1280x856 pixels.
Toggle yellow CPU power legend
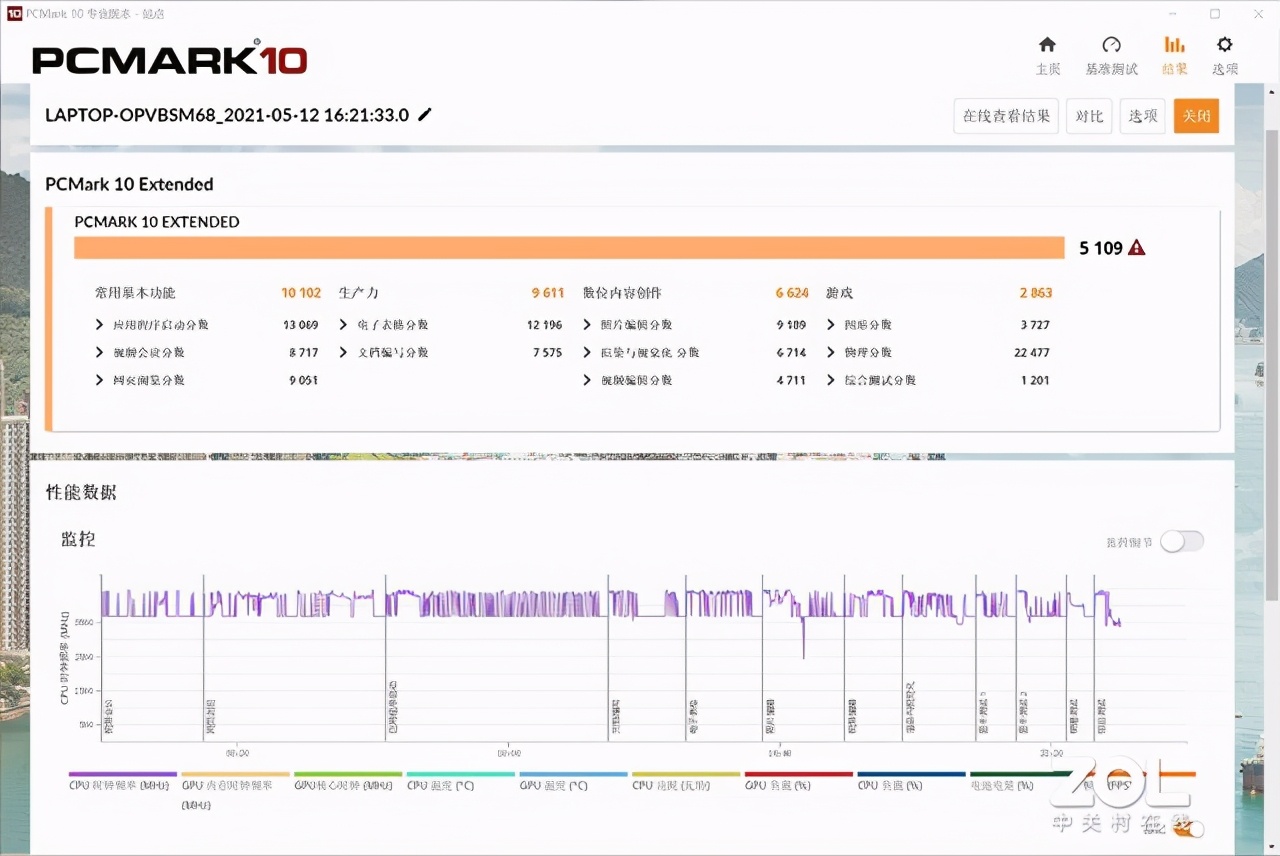[686, 782]
